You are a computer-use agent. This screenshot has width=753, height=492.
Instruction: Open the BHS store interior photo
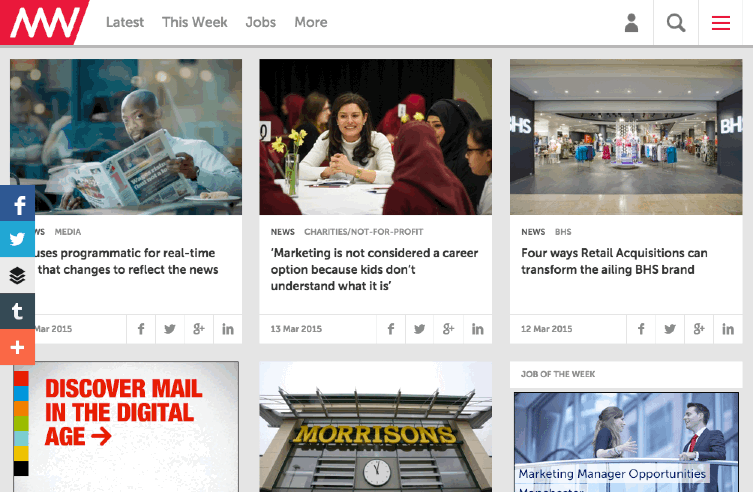click(x=626, y=137)
